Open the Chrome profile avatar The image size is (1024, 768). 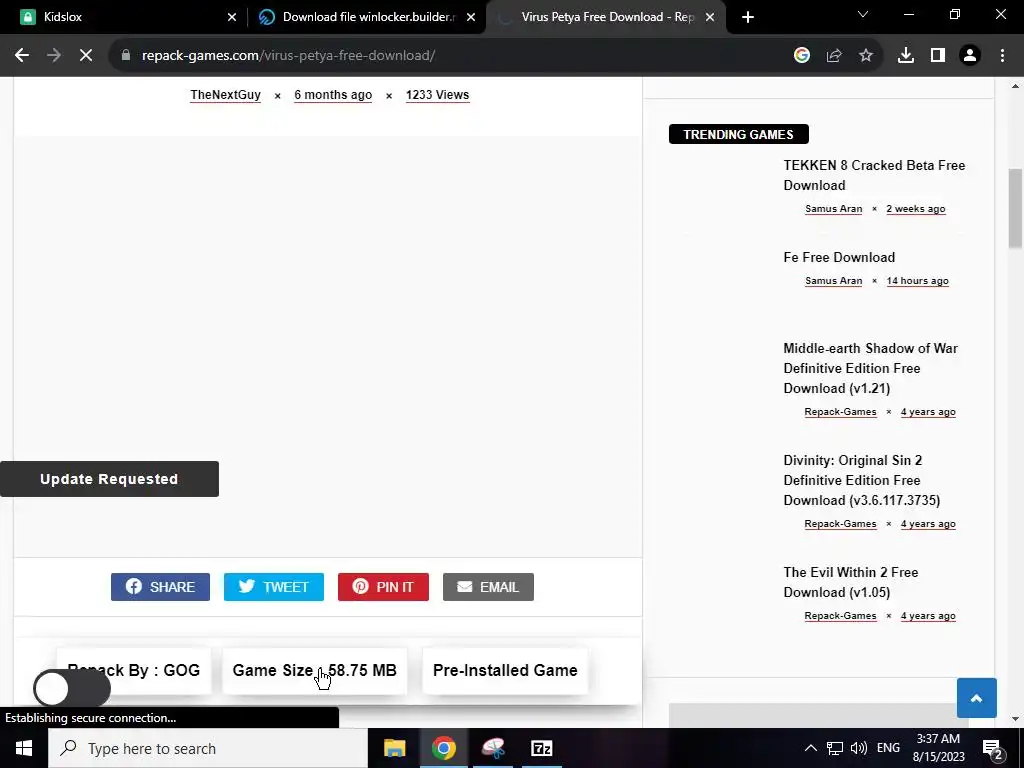(x=970, y=56)
